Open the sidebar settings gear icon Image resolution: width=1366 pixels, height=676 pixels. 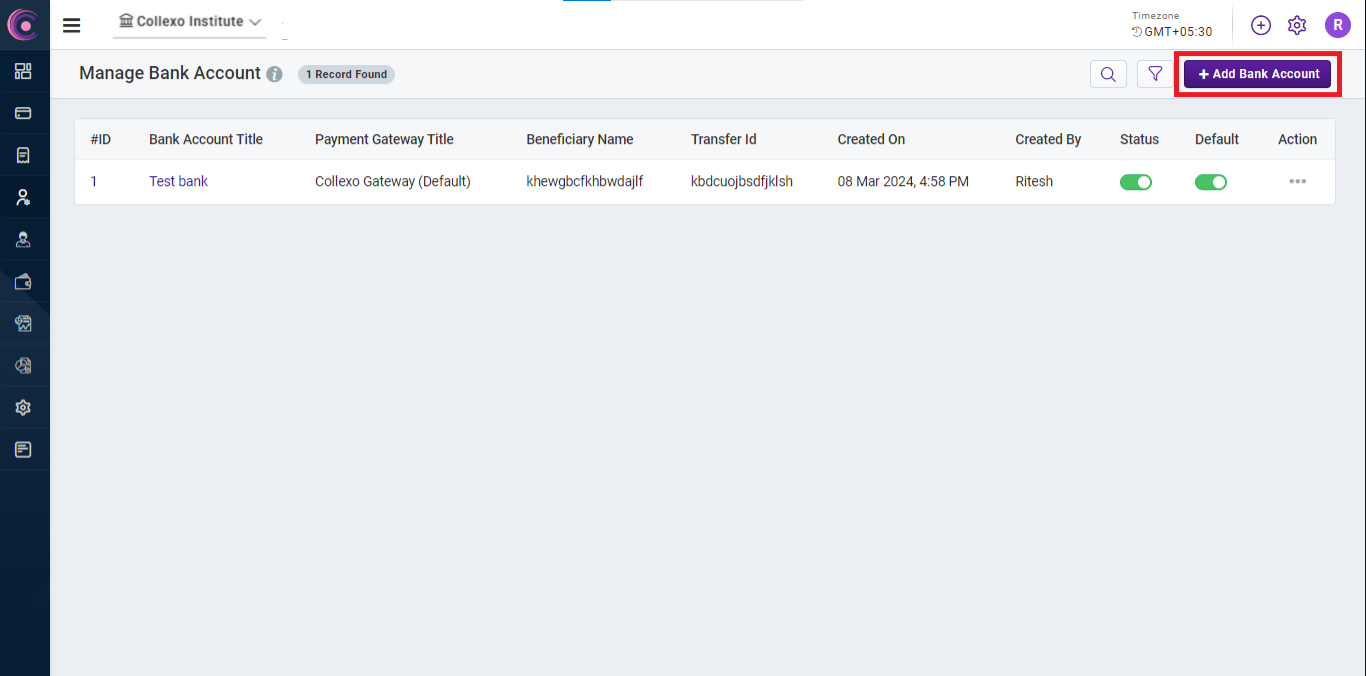pyautogui.click(x=23, y=408)
